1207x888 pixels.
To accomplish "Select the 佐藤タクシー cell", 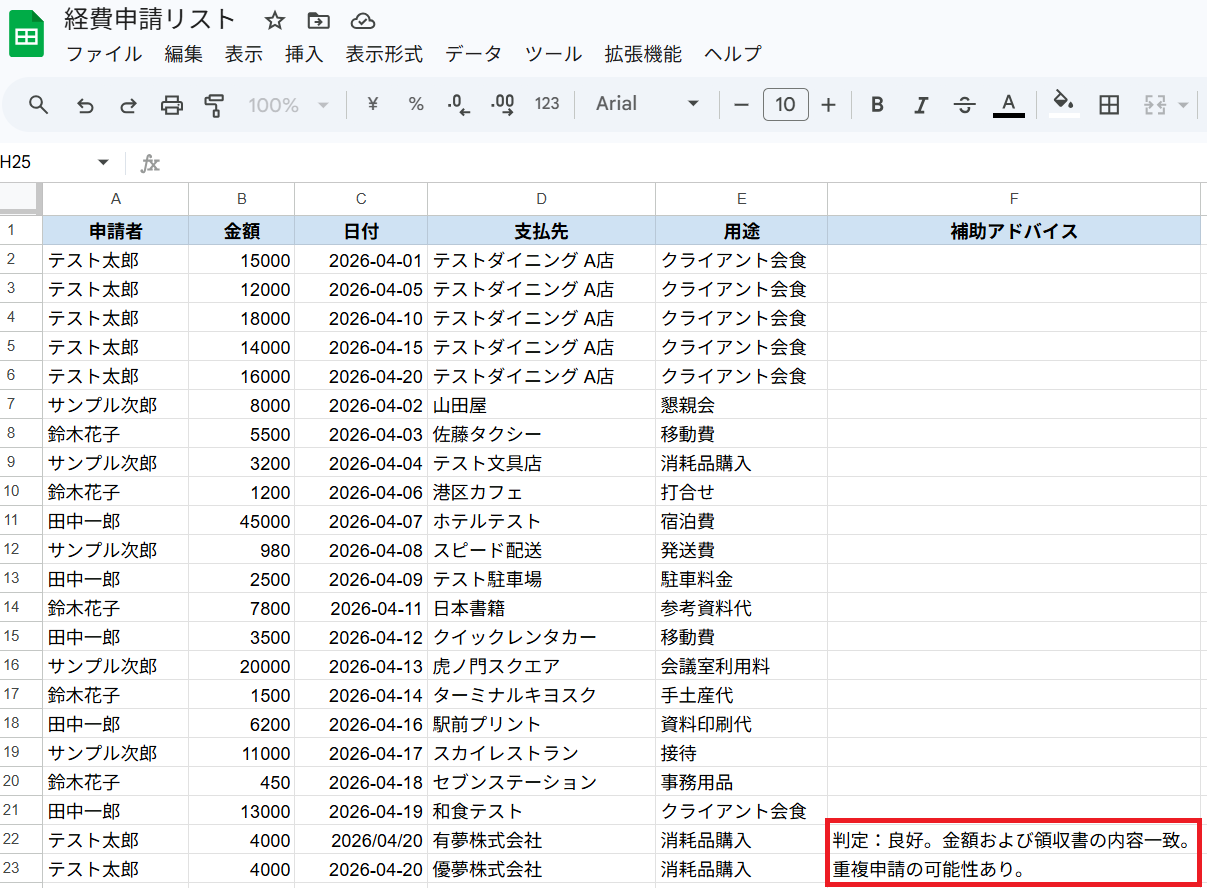I will coord(541,434).
